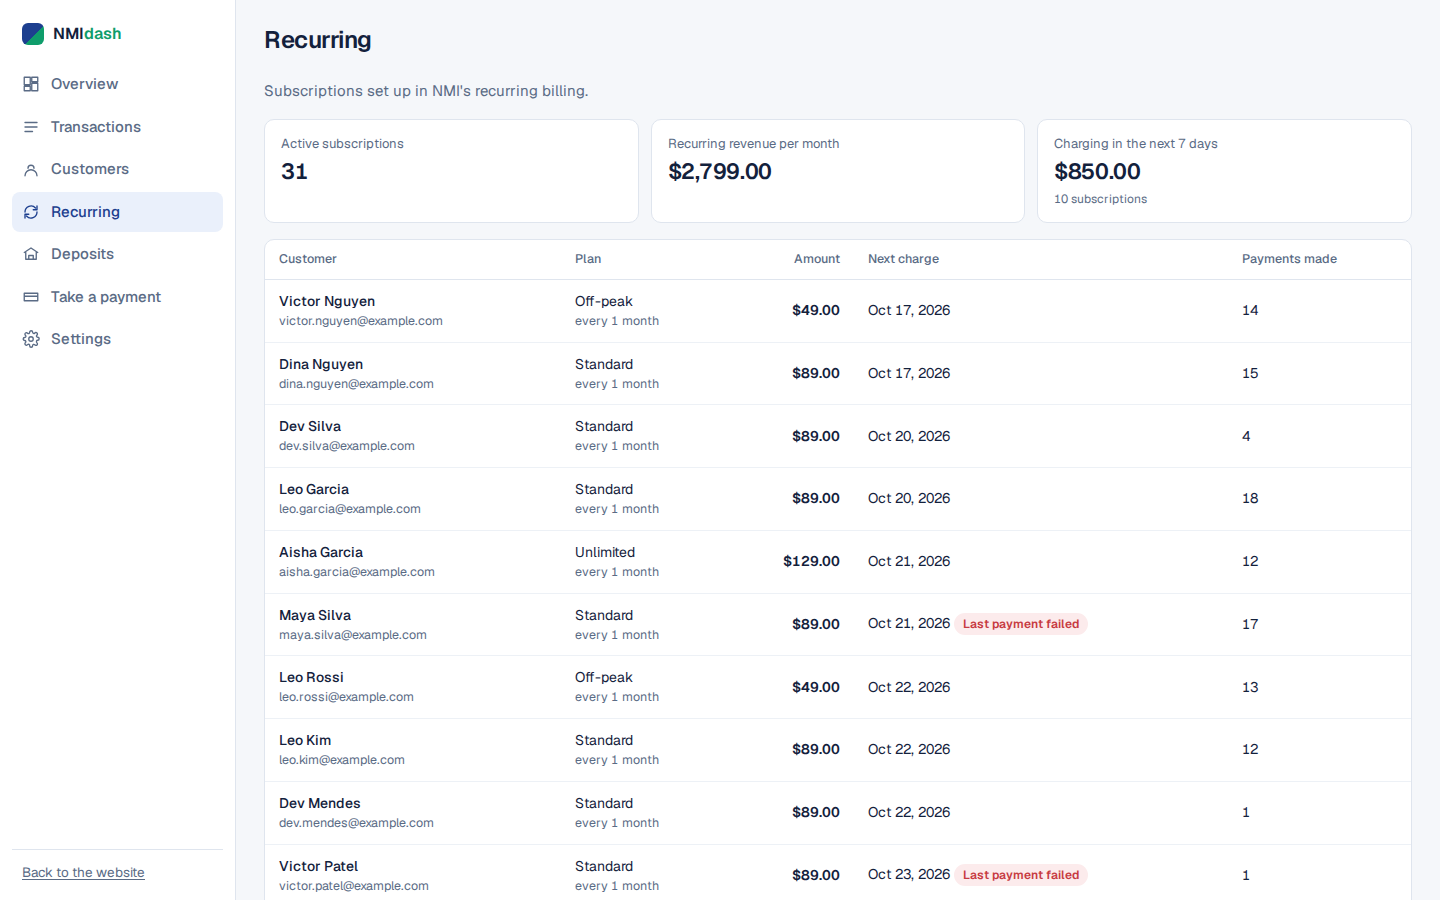
Task: Click dev.mendes@example.com email
Action: tap(356, 823)
